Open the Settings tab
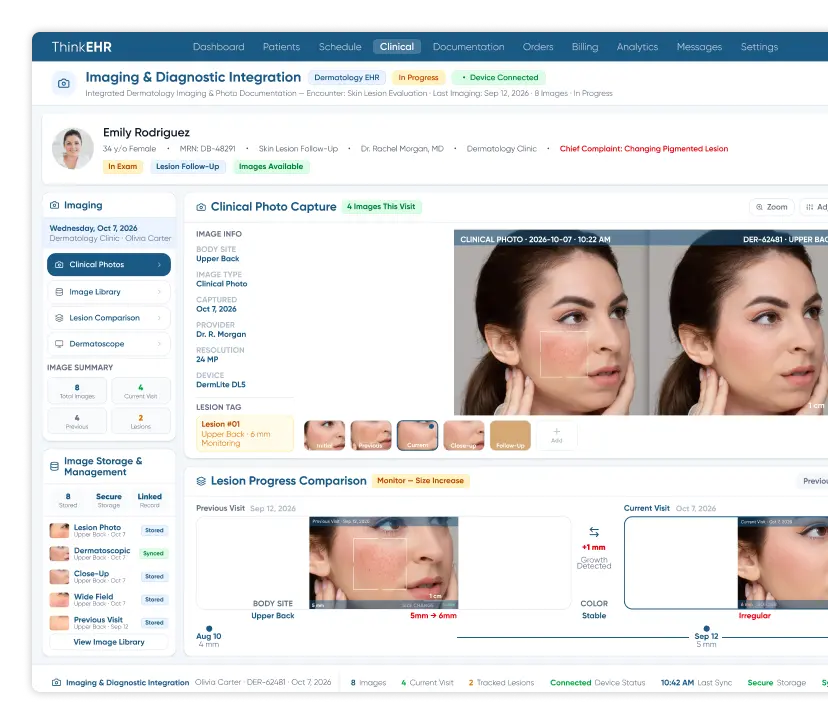Viewport: 828px width, 724px height. (759, 46)
